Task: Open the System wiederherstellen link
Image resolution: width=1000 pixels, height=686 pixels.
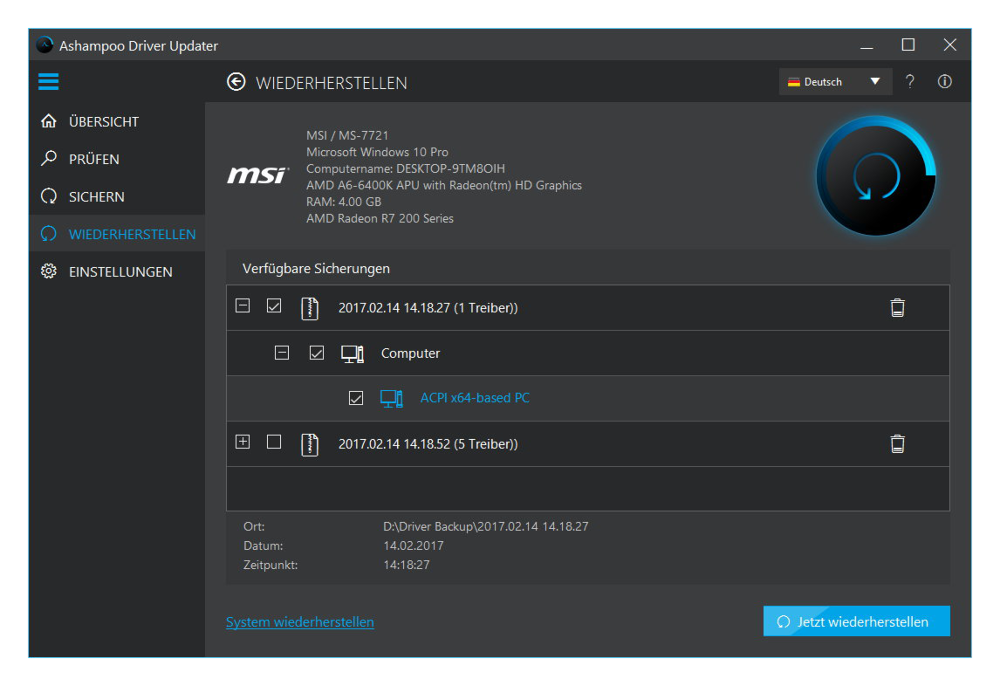Action: [x=300, y=622]
